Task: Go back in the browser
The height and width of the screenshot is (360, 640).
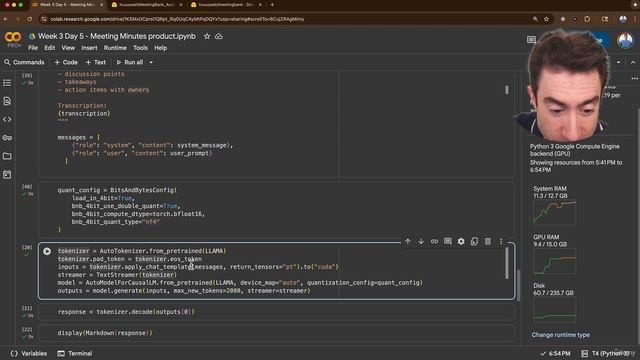Action: click(6, 19)
